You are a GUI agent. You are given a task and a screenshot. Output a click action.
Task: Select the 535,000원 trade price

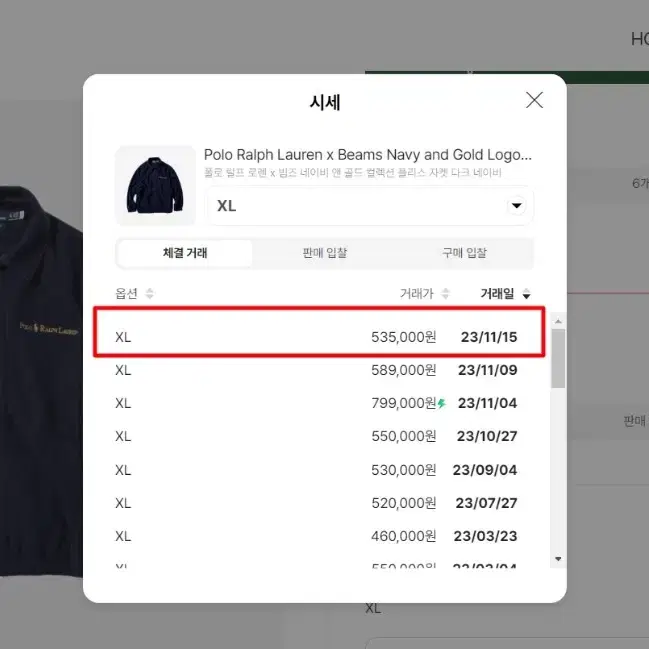(x=404, y=337)
